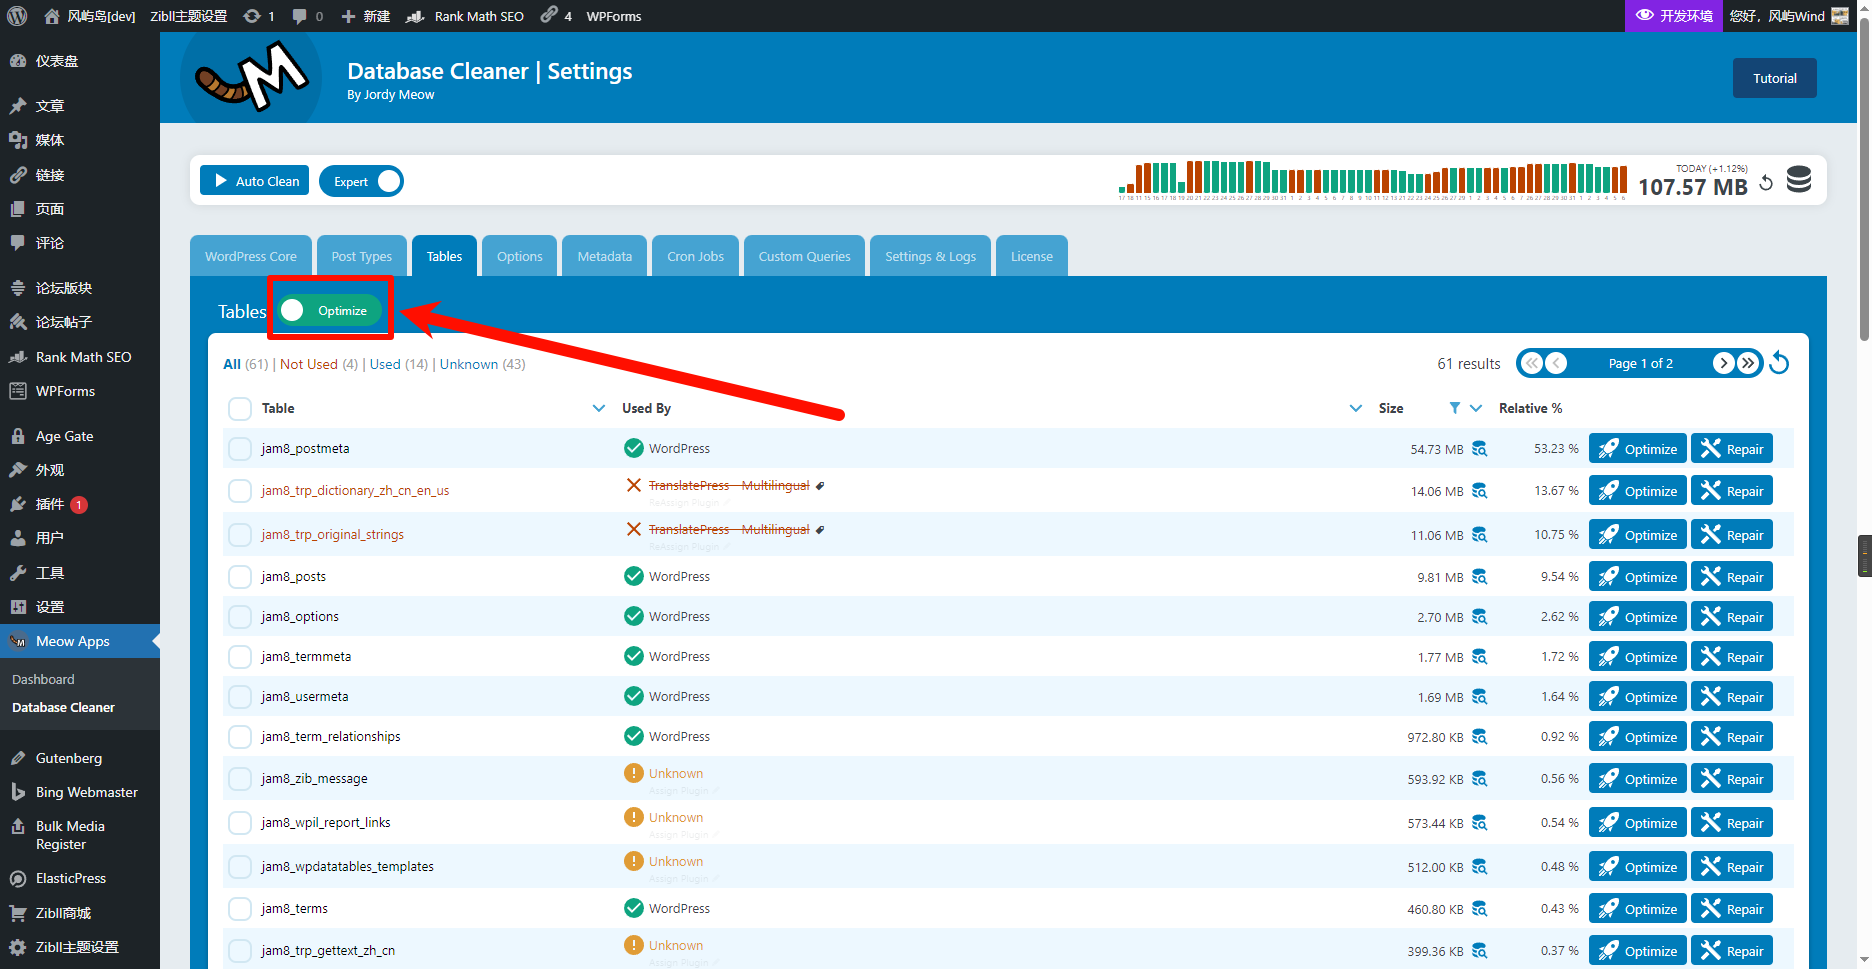Click the Size column filter funnel

1455,408
